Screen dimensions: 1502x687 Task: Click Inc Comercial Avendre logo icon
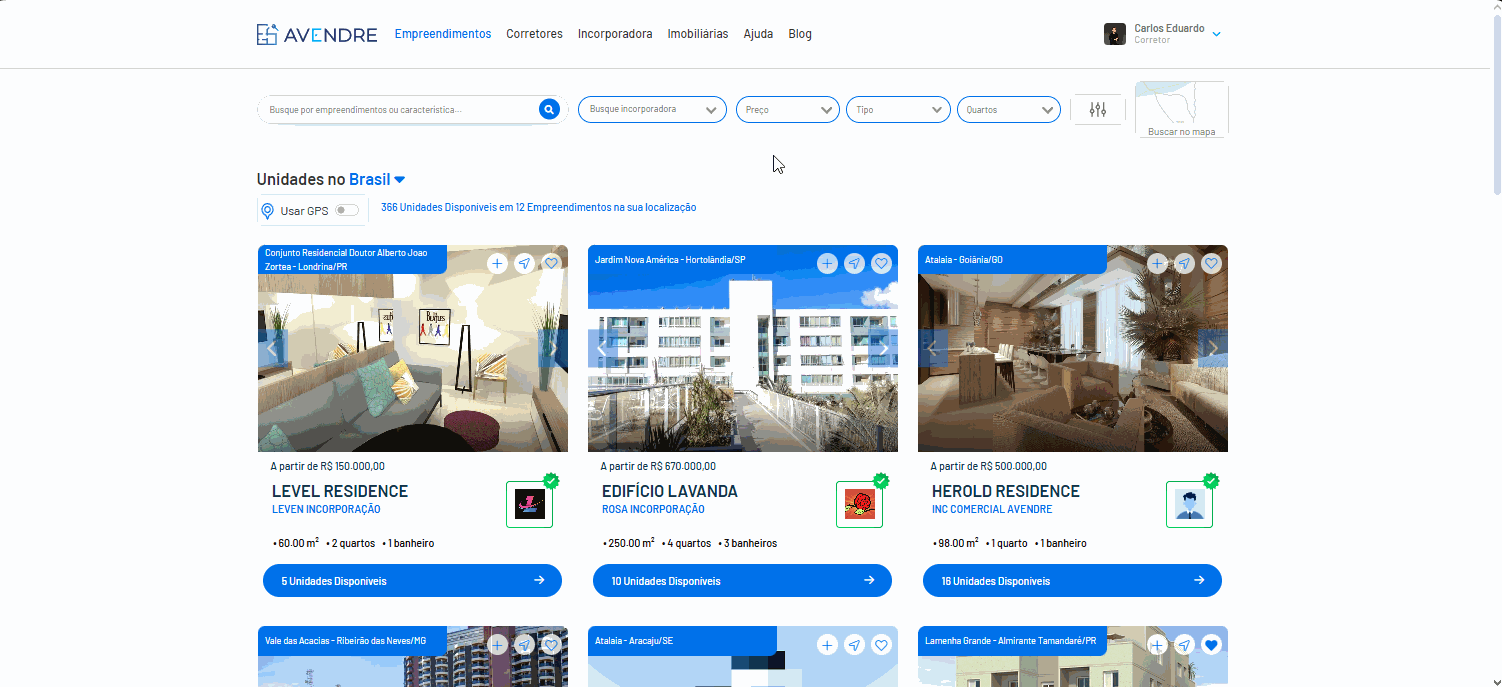1190,504
